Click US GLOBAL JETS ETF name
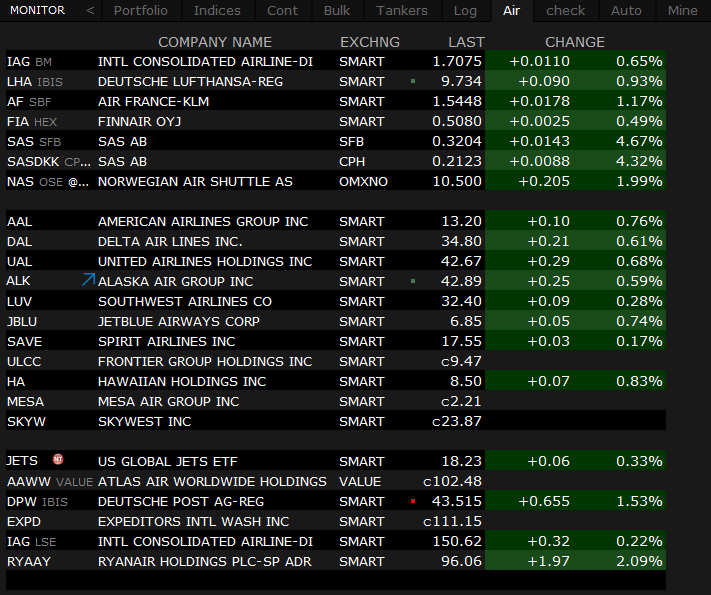Viewport: 711px width, 595px height. (168, 461)
